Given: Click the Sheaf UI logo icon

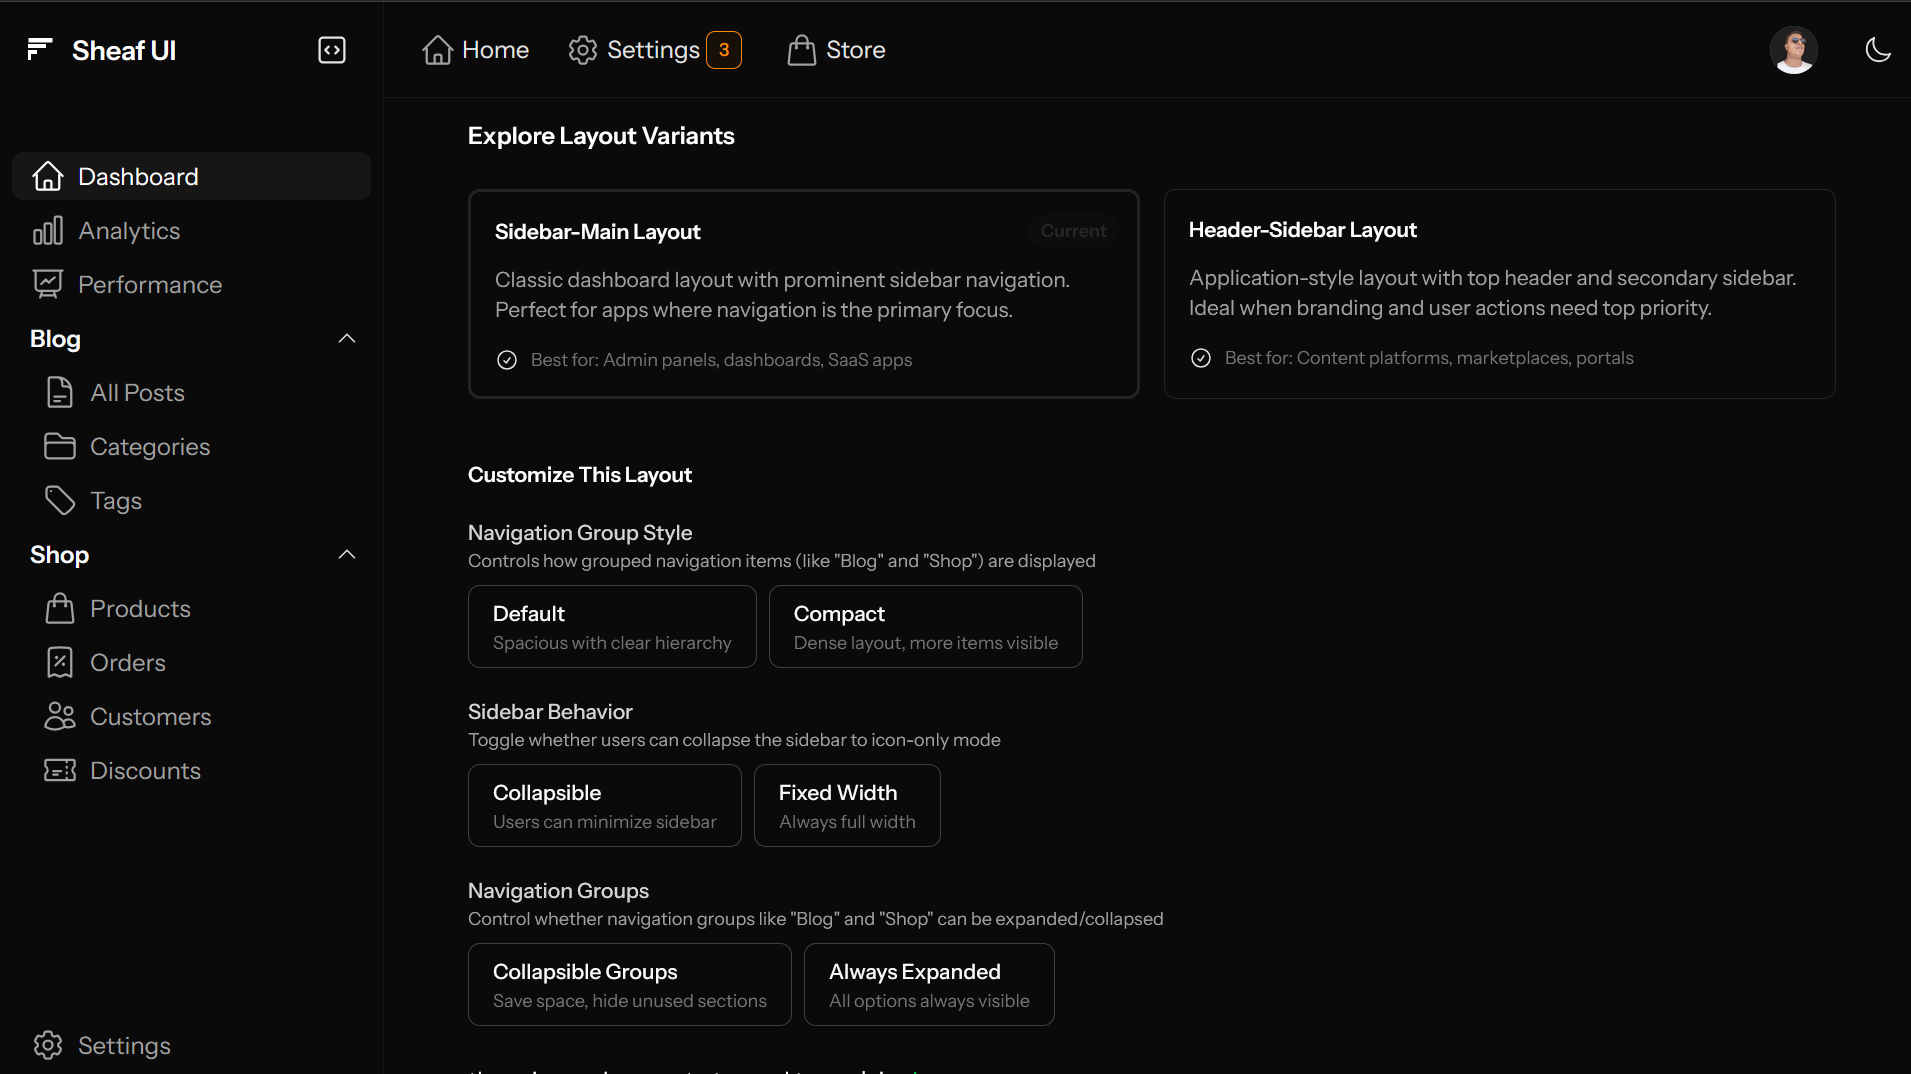Looking at the screenshot, I should pos(39,50).
